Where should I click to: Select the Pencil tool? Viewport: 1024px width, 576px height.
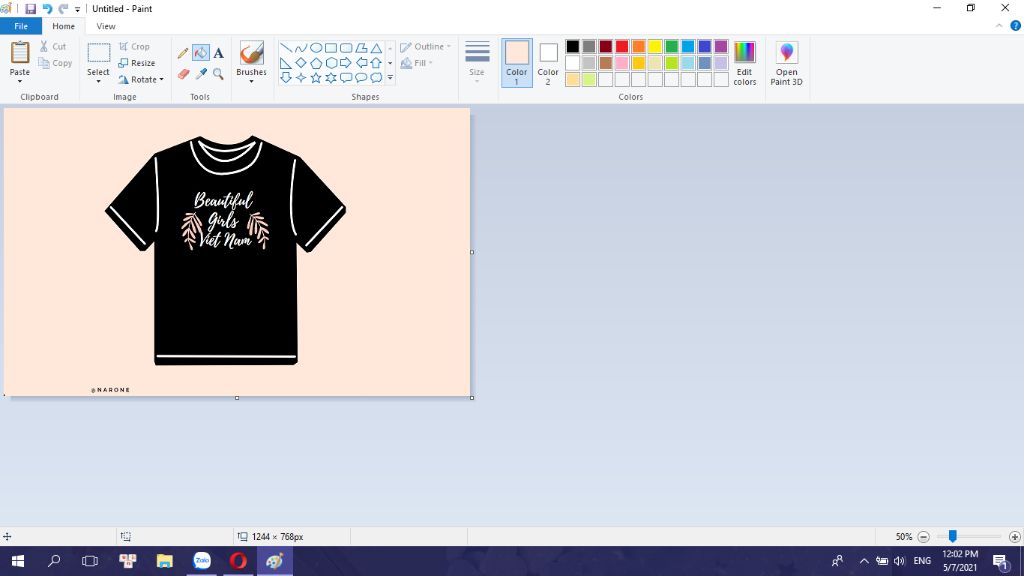click(183, 53)
